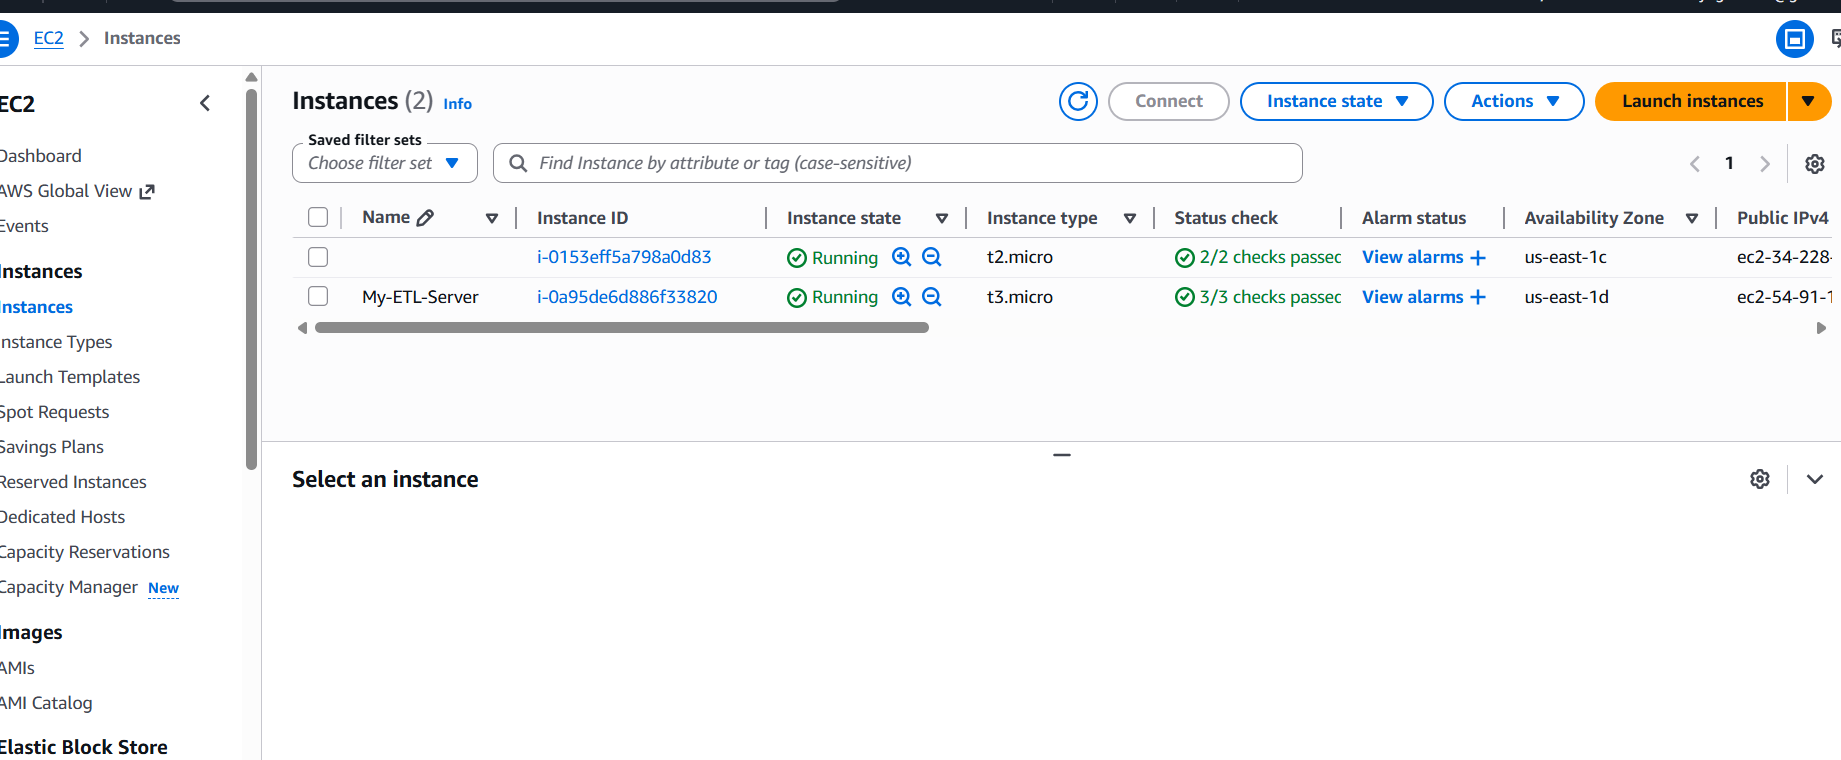The height and width of the screenshot is (760, 1841).
Task: Open details panel settings gear
Action: (x=1760, y=479)
